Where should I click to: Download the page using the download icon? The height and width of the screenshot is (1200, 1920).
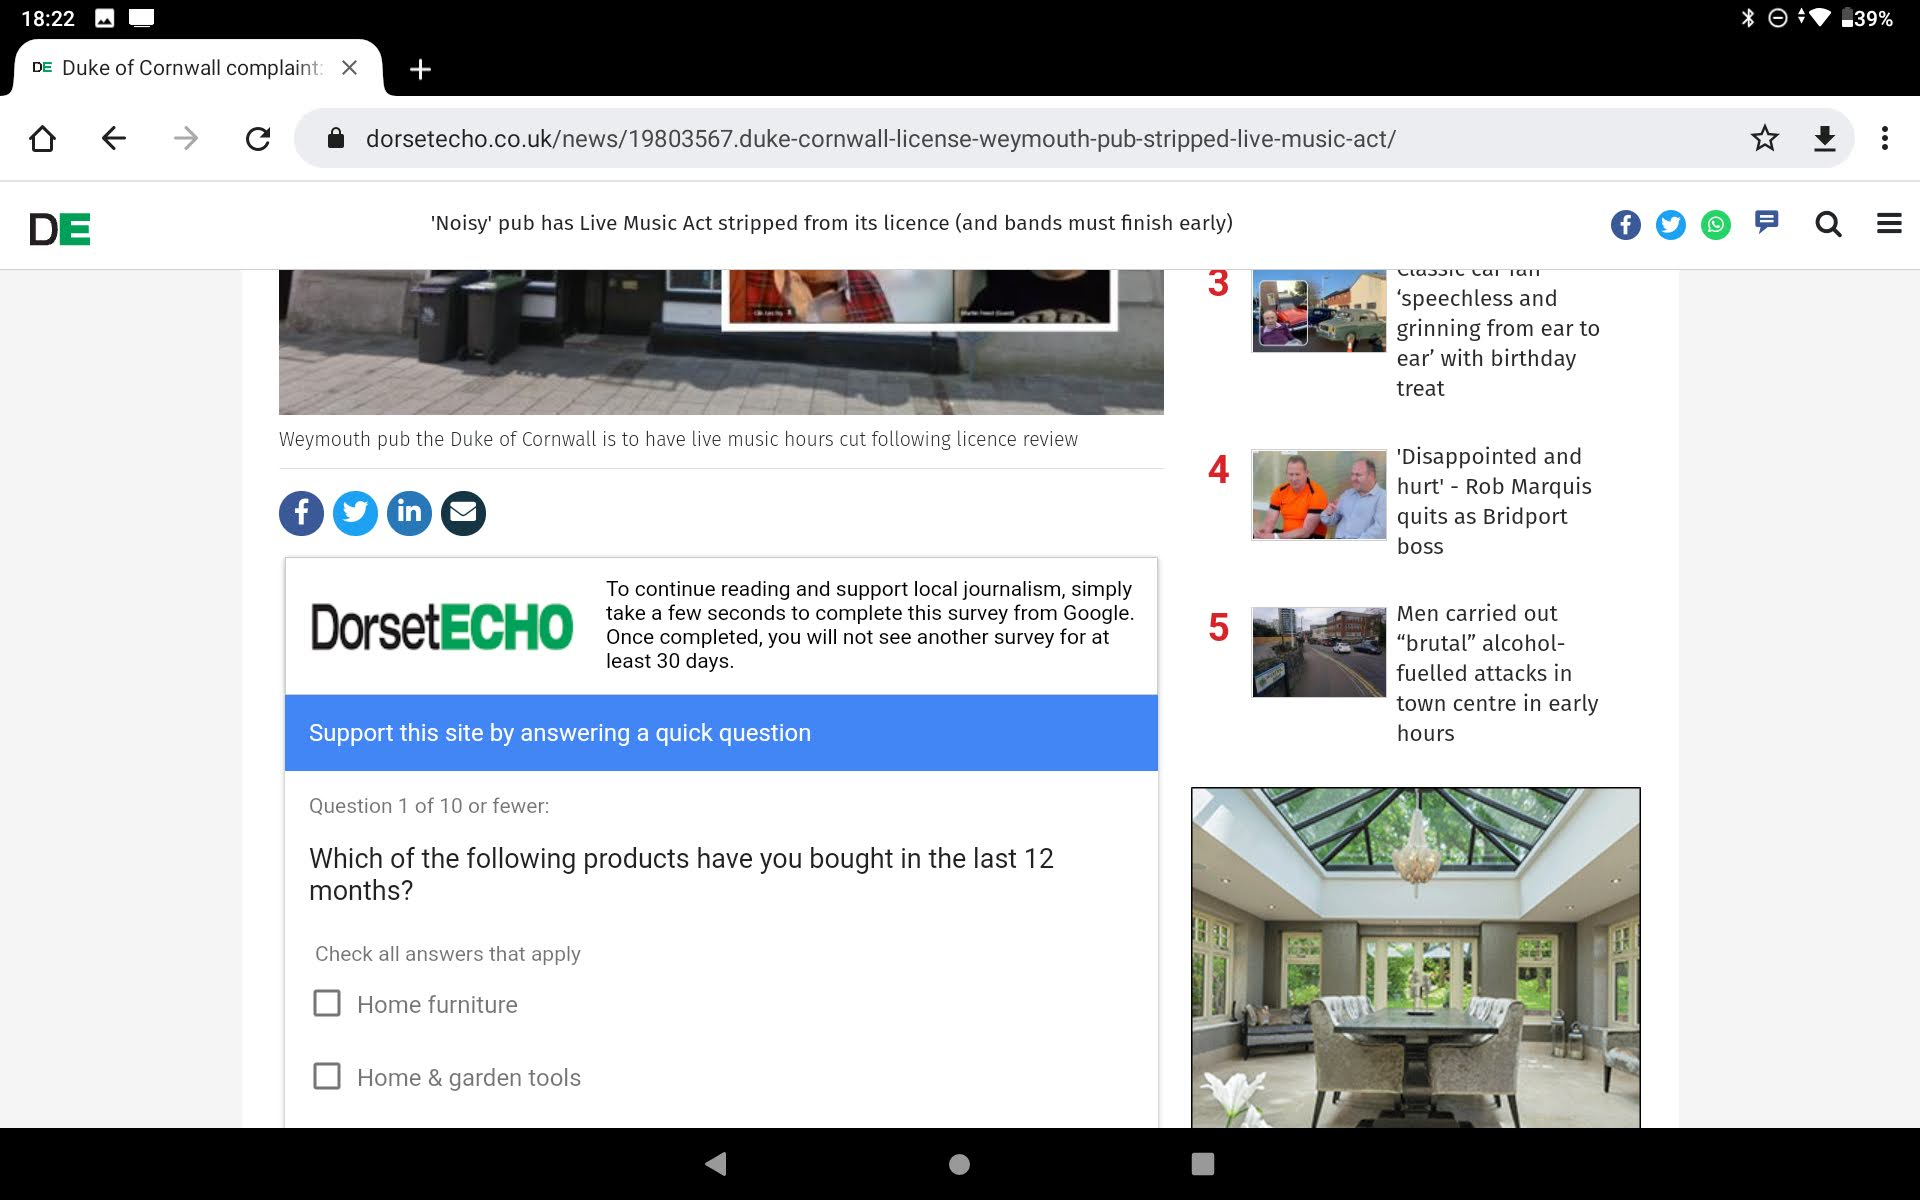click(1825, 138)
